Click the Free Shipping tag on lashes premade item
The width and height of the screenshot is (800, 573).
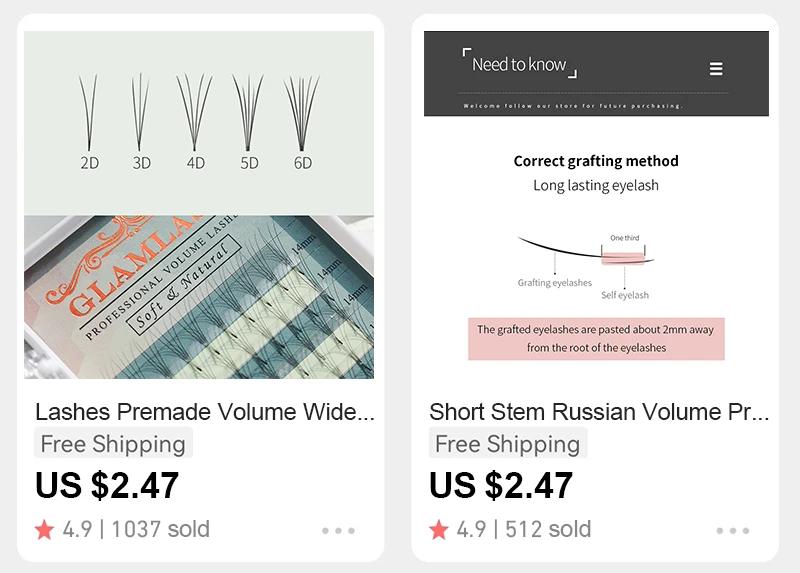click(x=113, y=443)
